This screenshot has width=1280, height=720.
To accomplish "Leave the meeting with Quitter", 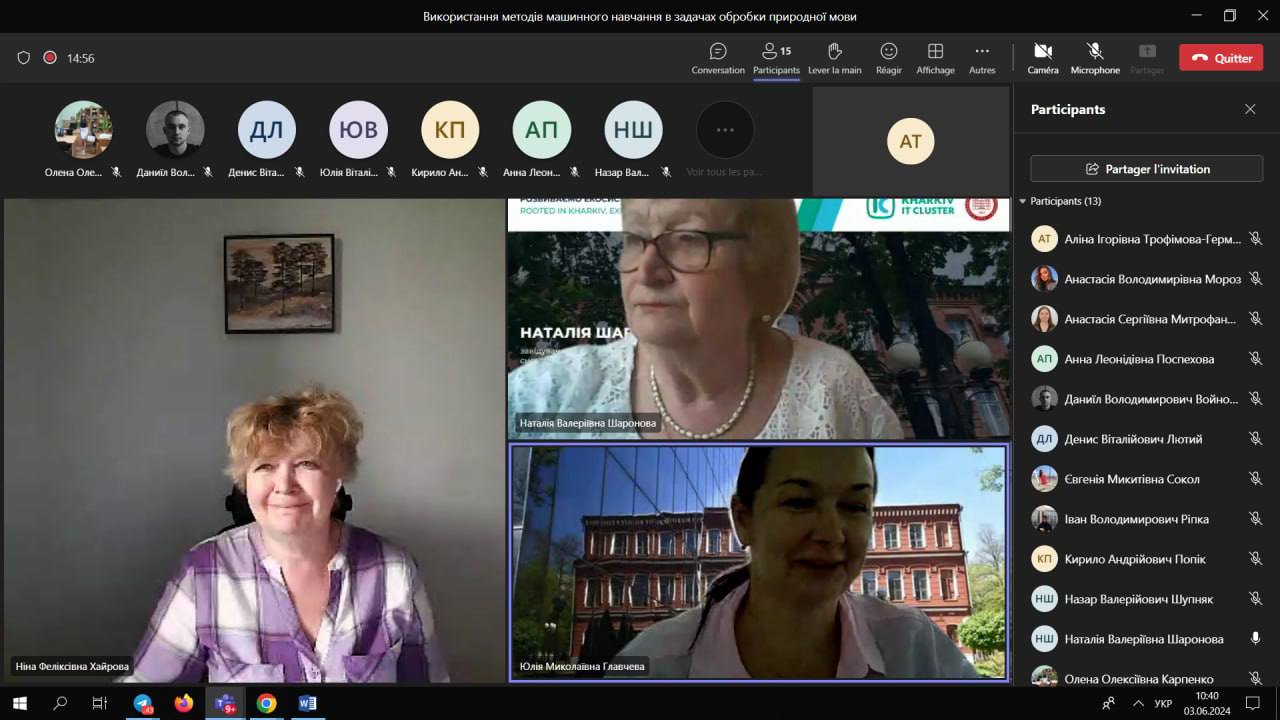I will pos(1220,58).
